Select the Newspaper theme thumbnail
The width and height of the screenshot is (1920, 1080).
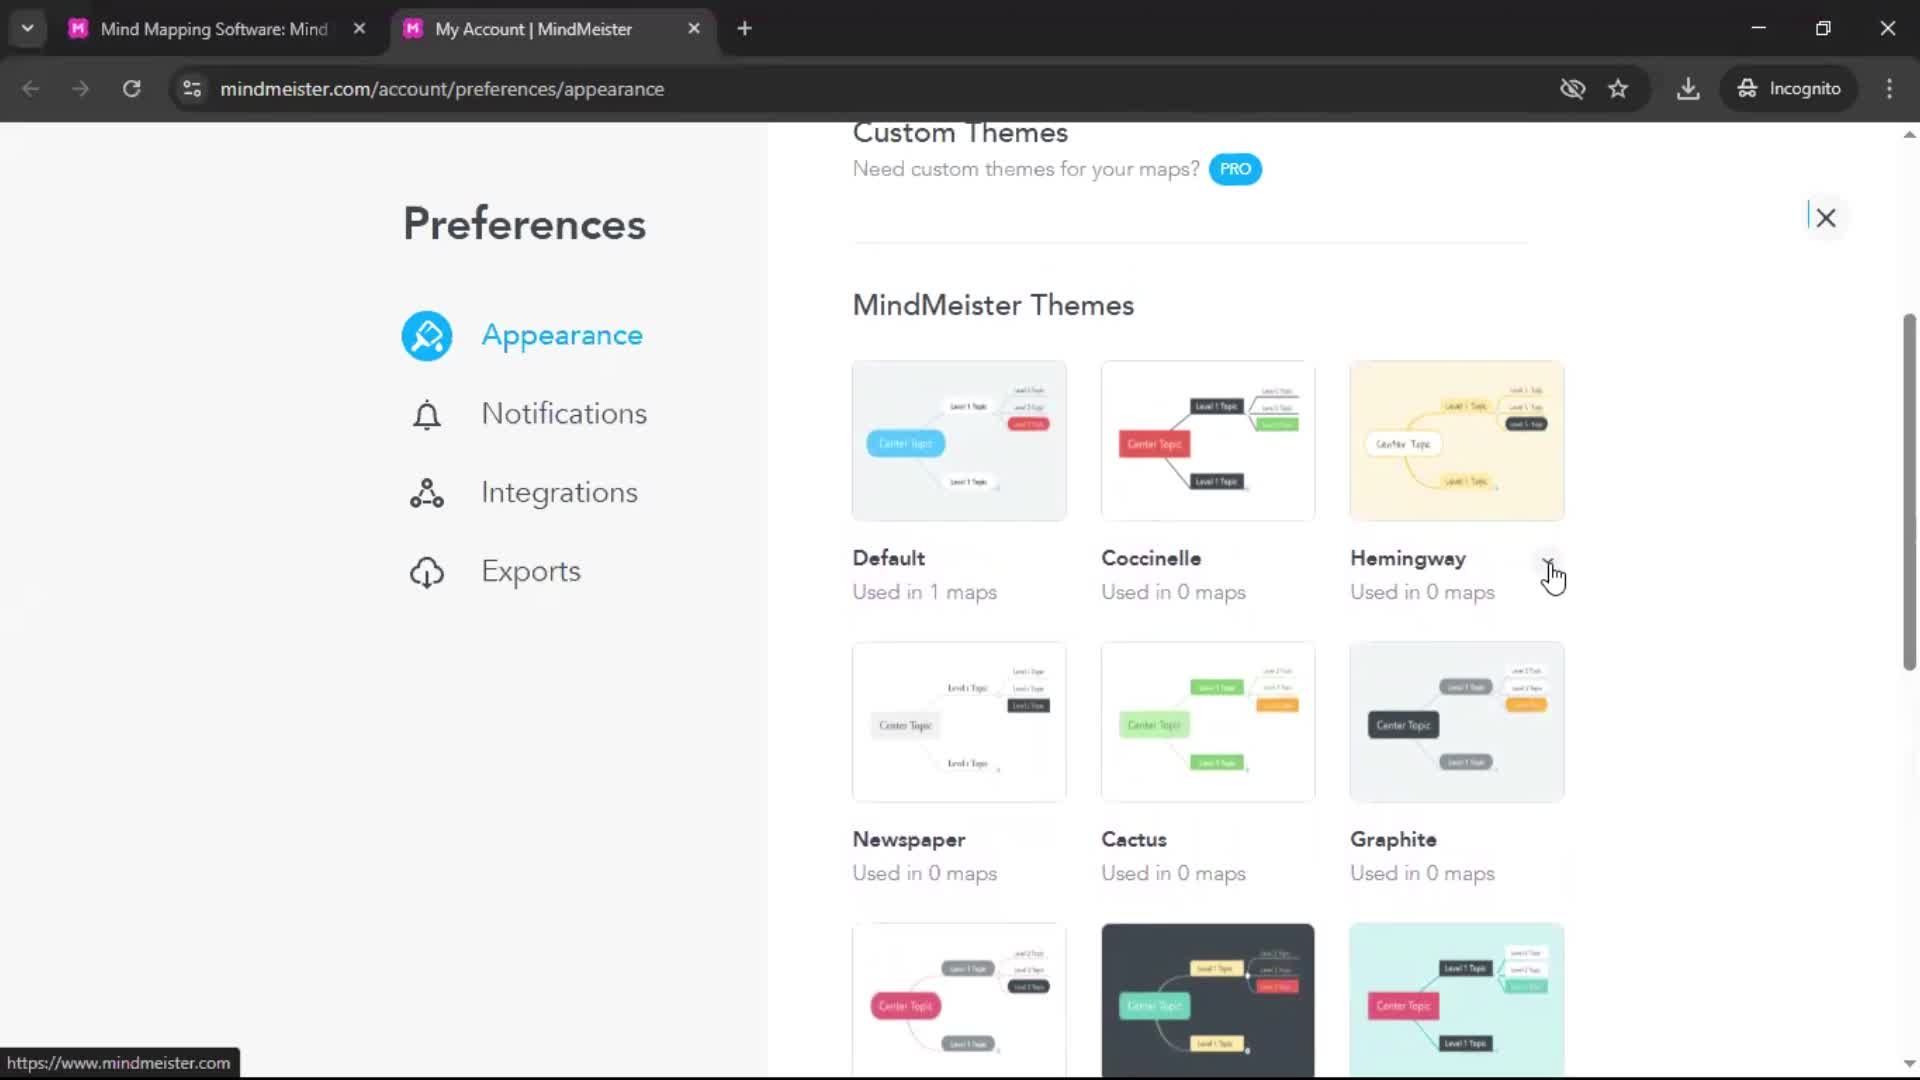point(959,722)
